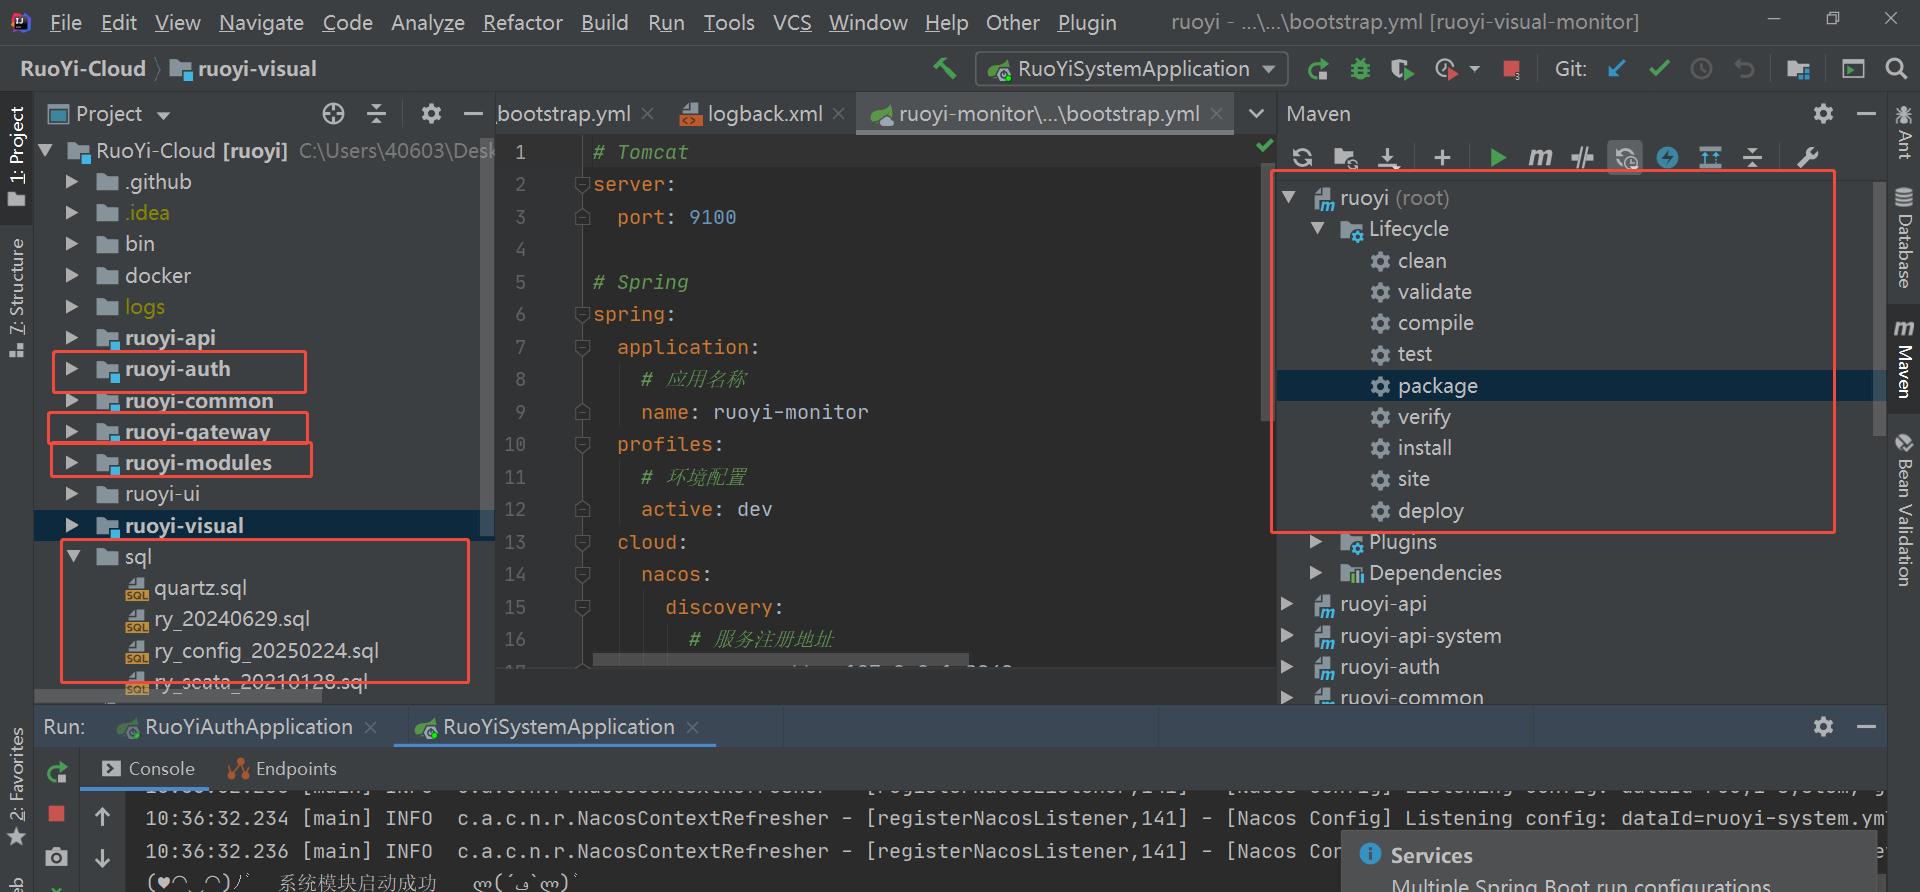Run the selected Maven goal with green arrow
Image resolution: width=1920 pixels, height=892 pixels.
point(1497,157)
